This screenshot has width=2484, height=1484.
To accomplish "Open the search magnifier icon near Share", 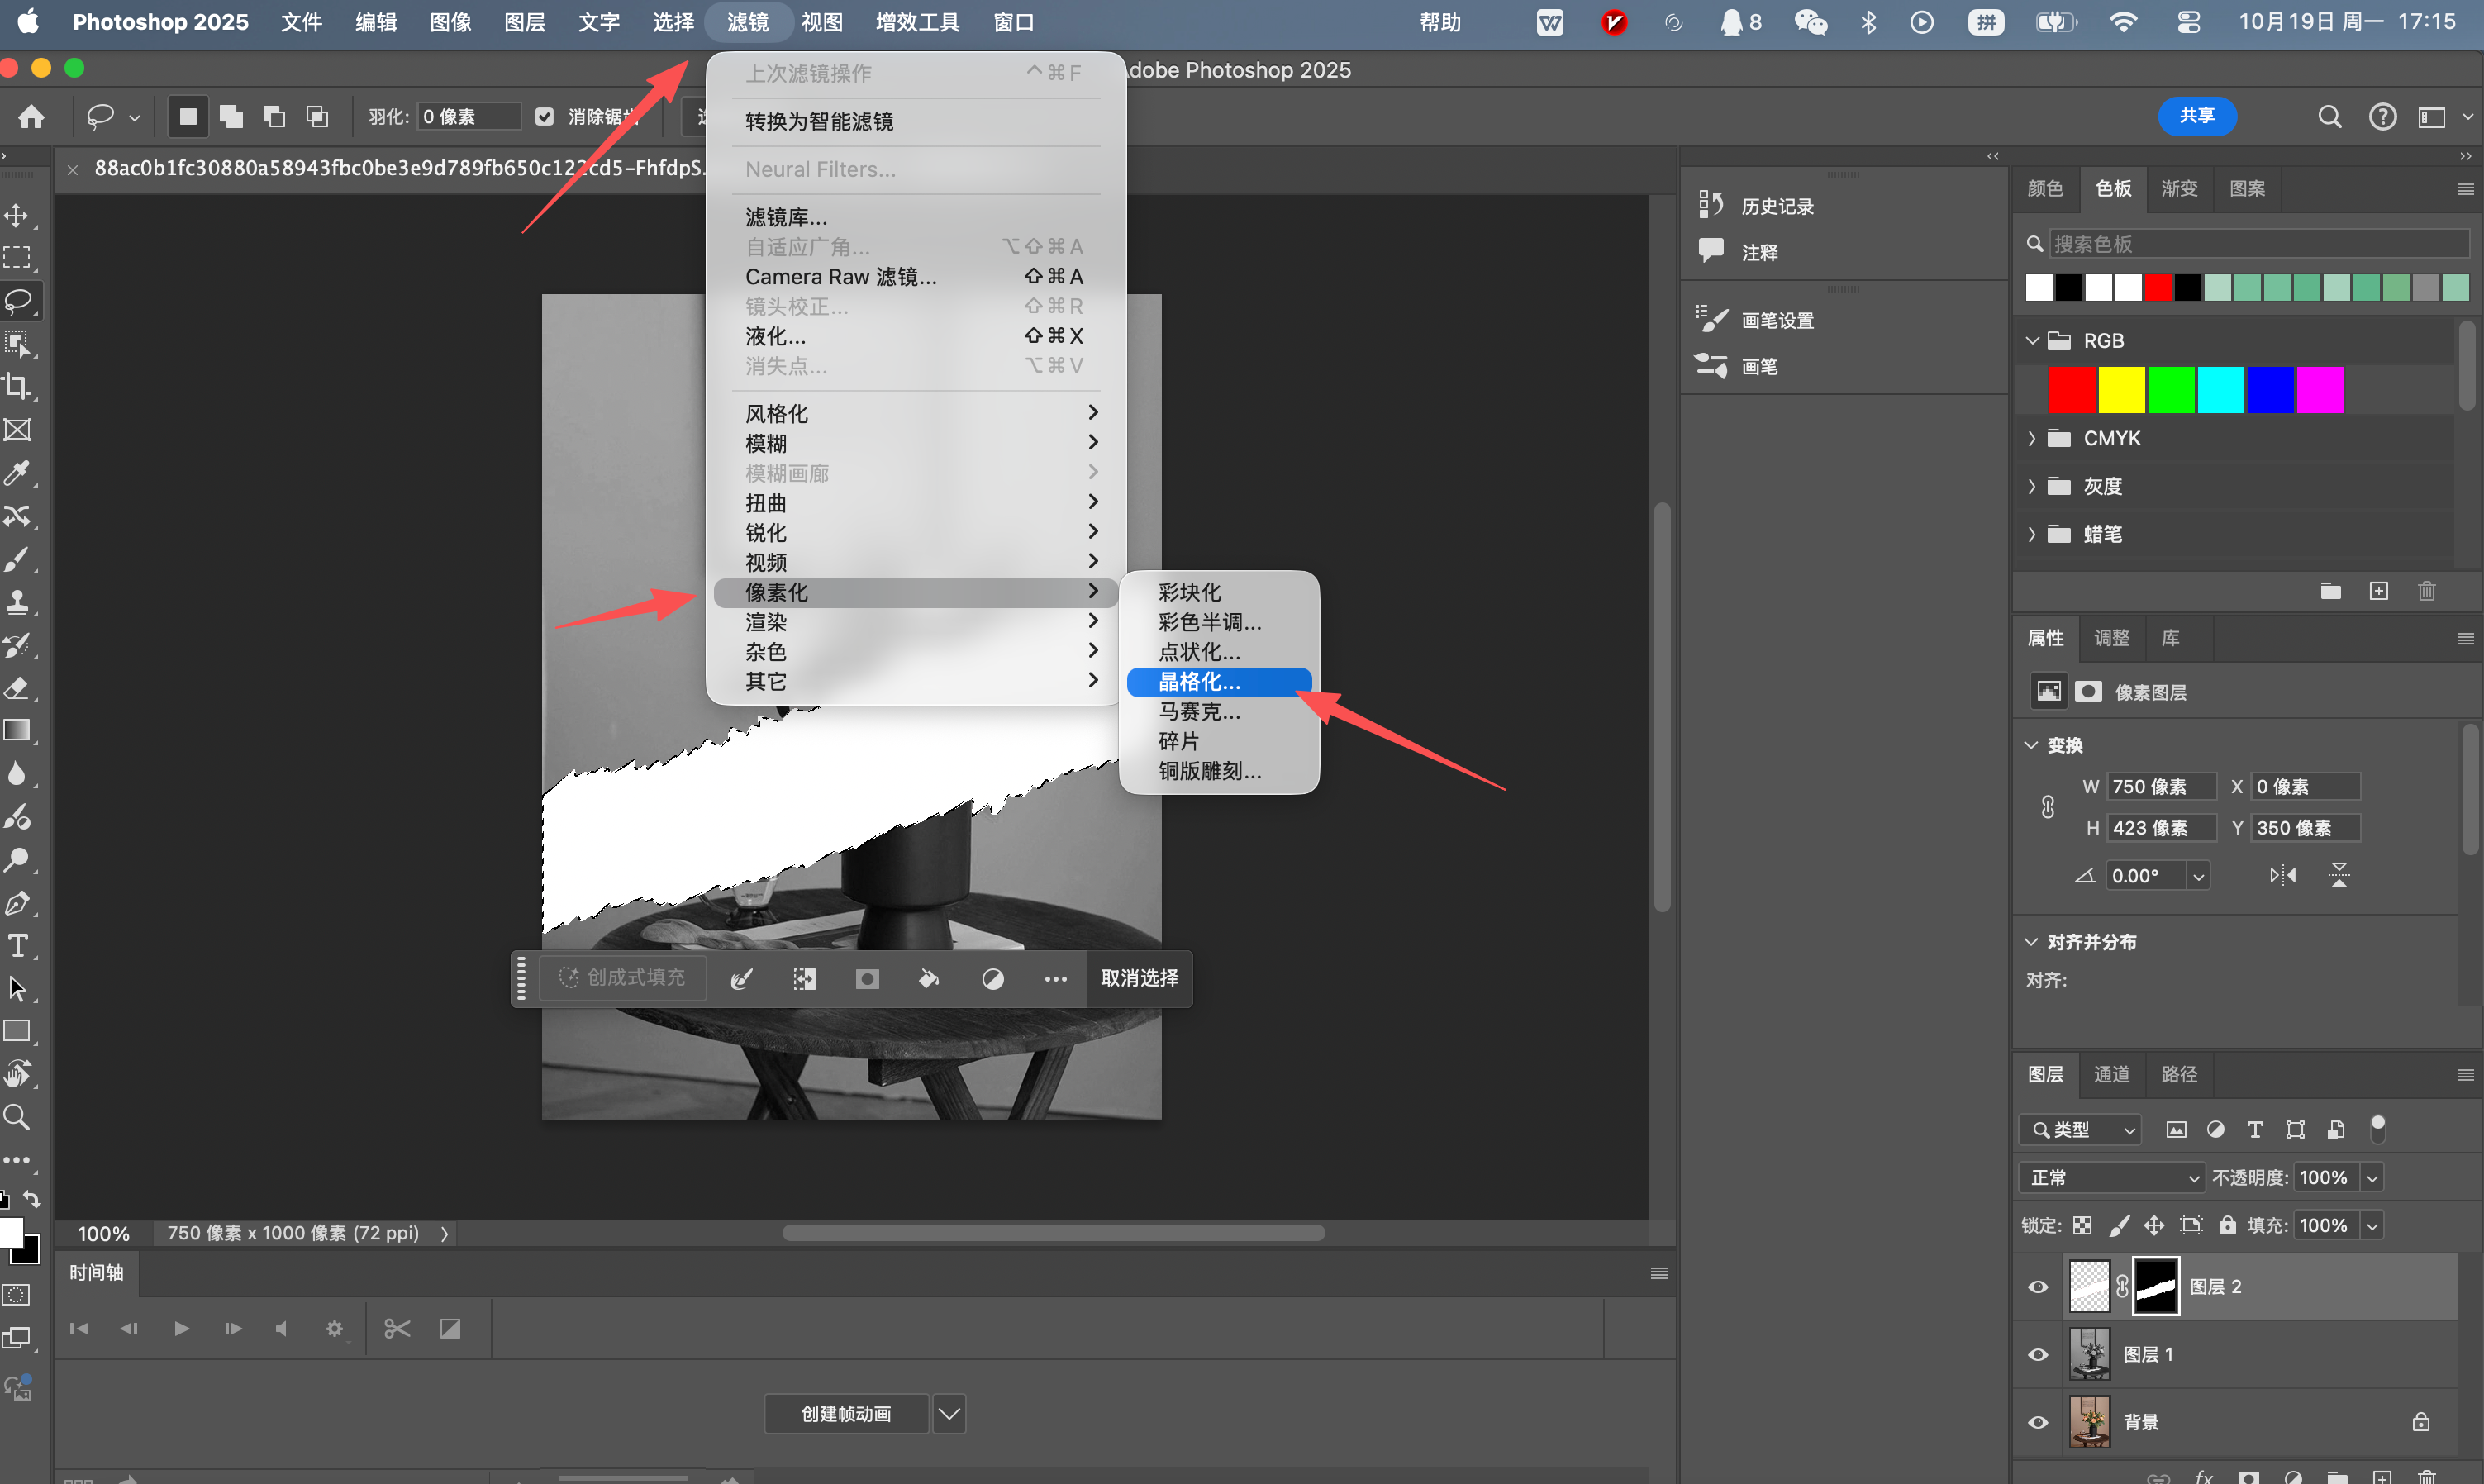I will pyautogui.click(x=2329, y=117).
